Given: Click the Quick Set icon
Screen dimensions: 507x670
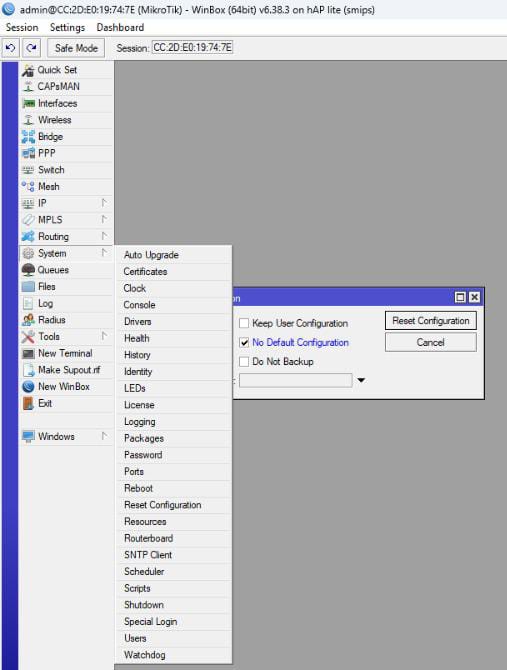Looking at the screenshot, I should click(x=28, y=70).
